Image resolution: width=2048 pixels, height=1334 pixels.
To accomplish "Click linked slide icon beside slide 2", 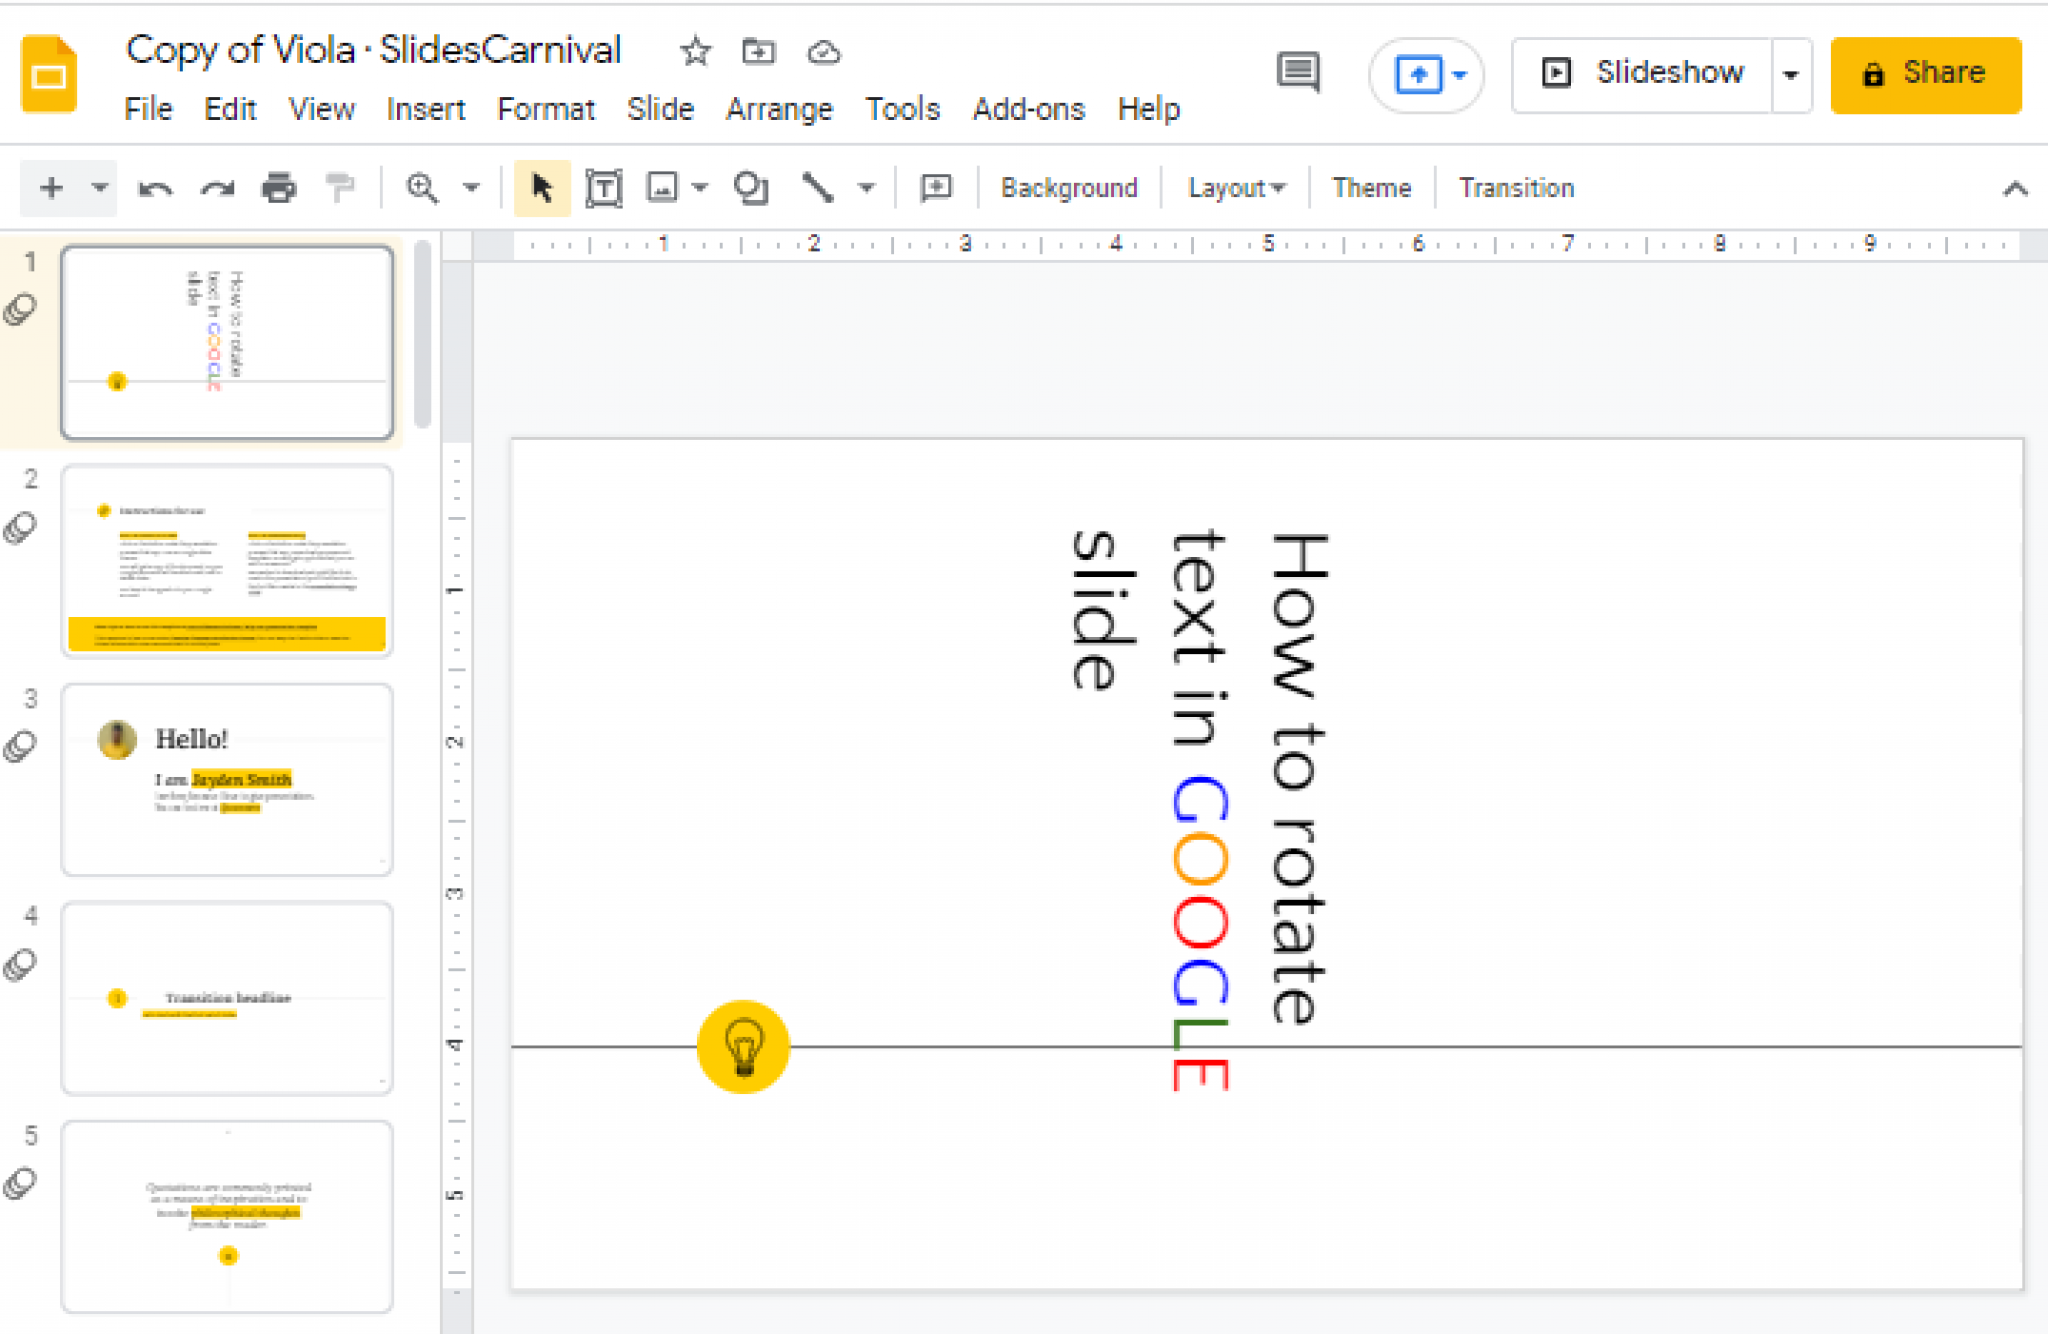I will pyautogui.click(x=20, y=528).
